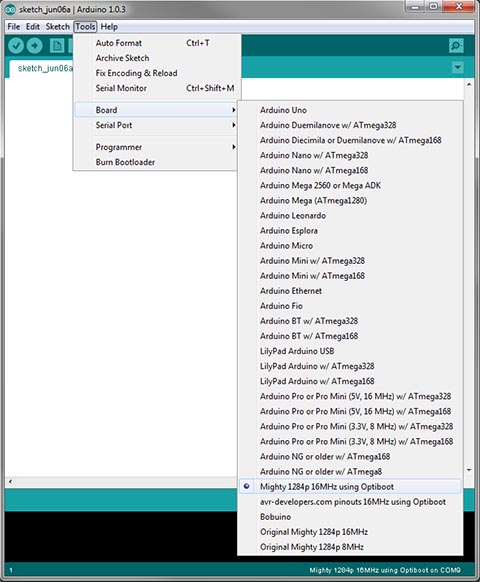Open Serial Monitor from Tools menu
480x582 pixels.
157,88
